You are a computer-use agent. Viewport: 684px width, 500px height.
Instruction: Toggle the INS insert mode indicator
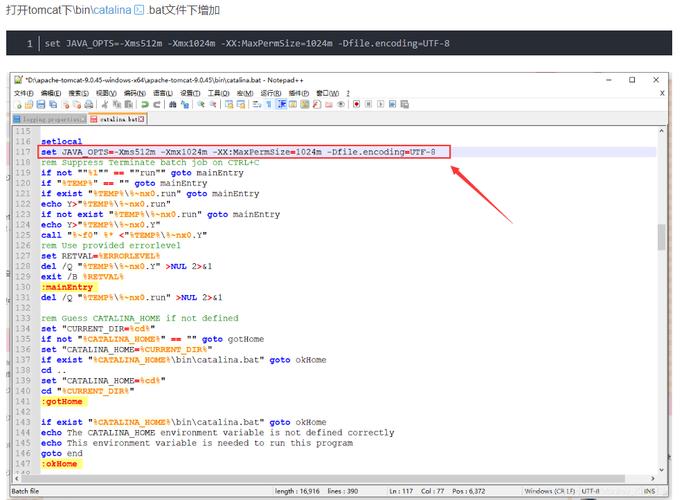tap(650, 491)
